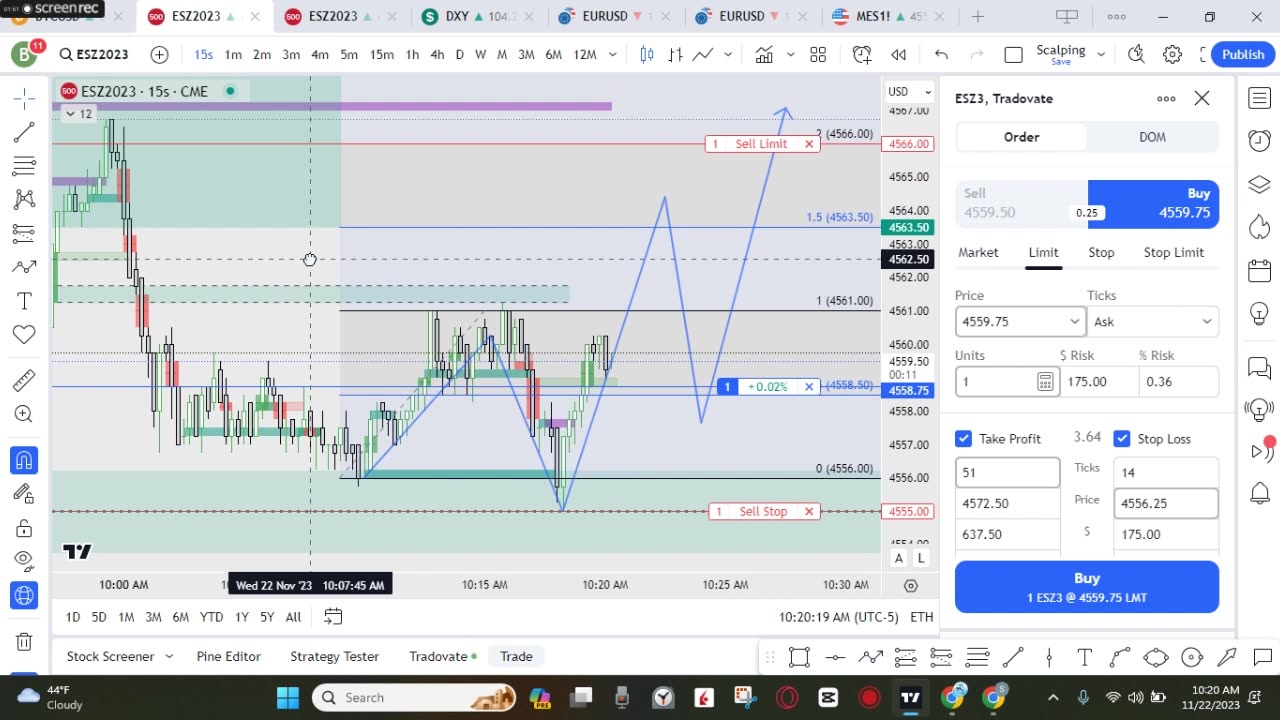
Task: Open the indicators icon
Action: coord(765,55)
